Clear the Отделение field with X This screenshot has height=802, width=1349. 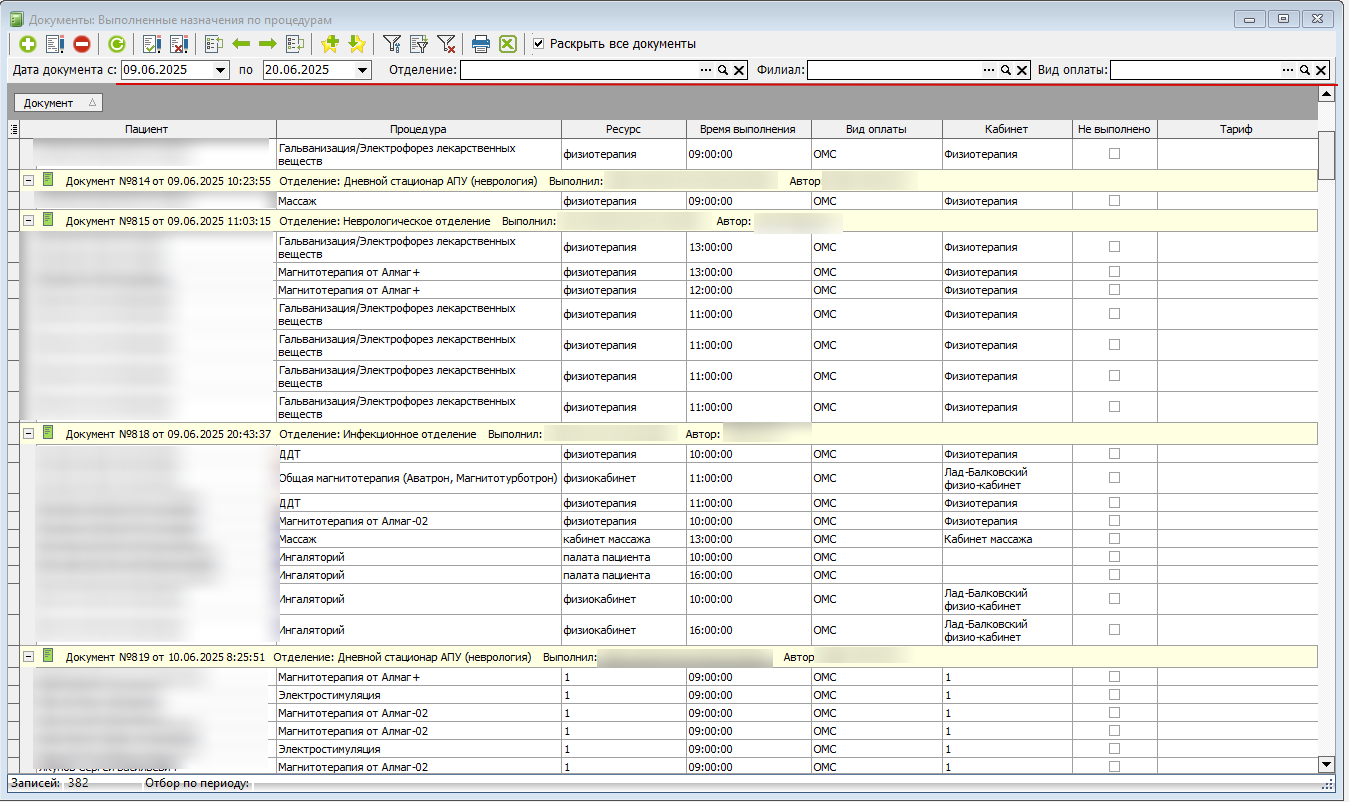click(739, 70)
